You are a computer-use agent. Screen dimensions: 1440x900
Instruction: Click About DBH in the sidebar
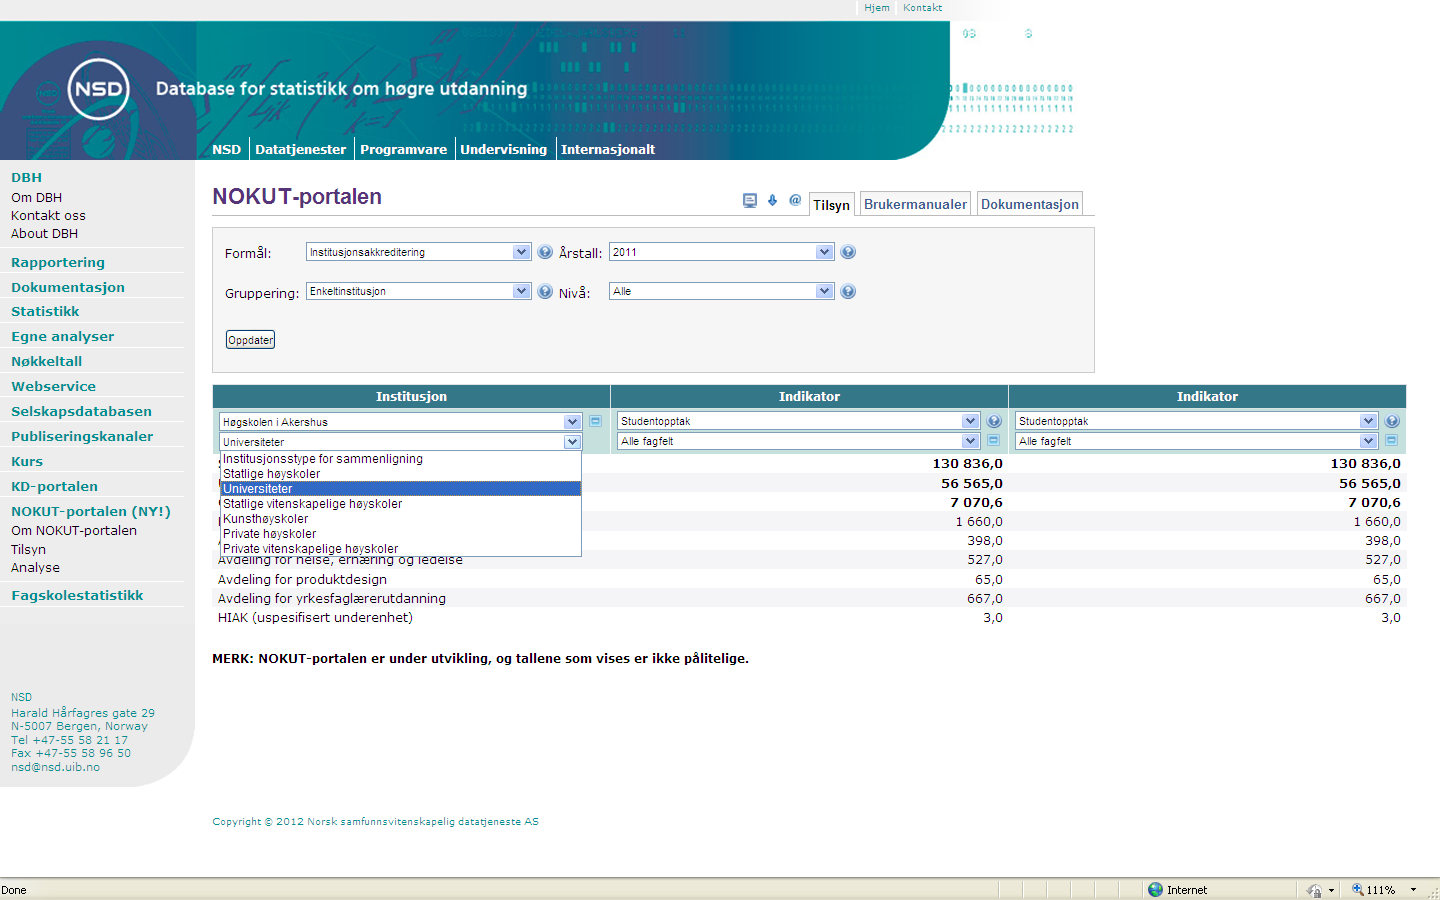[44, 233]
